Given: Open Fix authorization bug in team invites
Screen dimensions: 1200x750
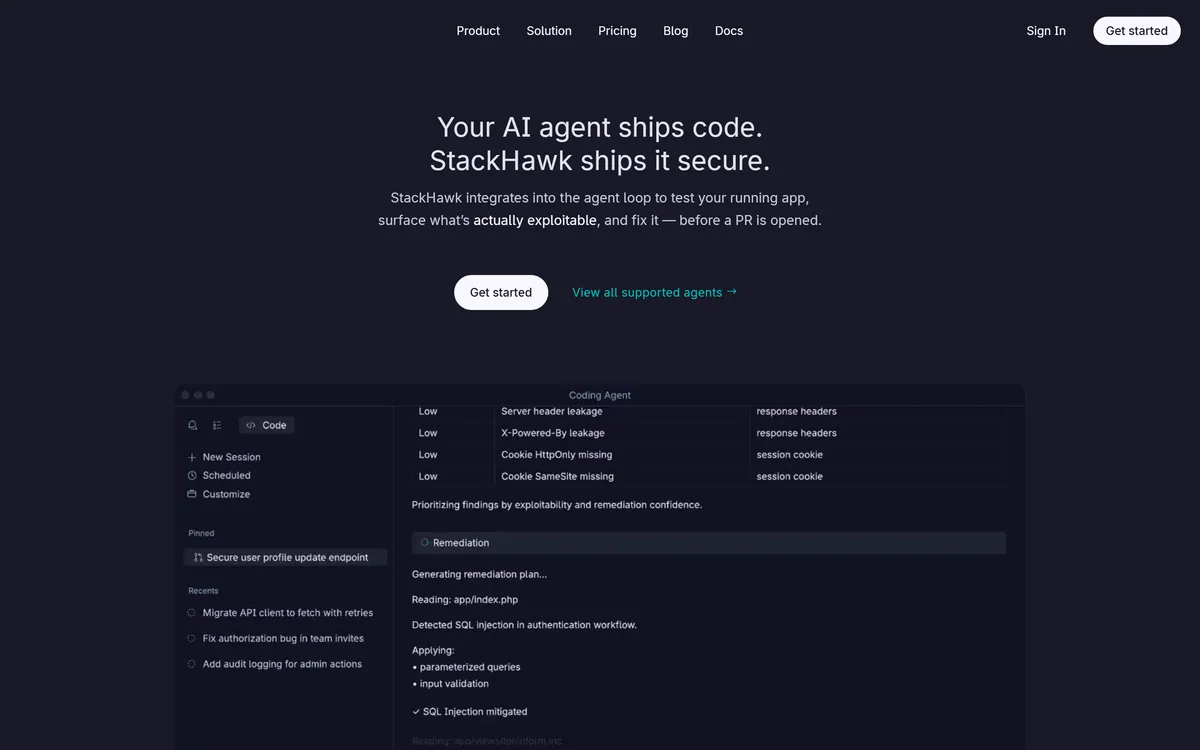Looking at the screenshot, I should click(283, 638).
